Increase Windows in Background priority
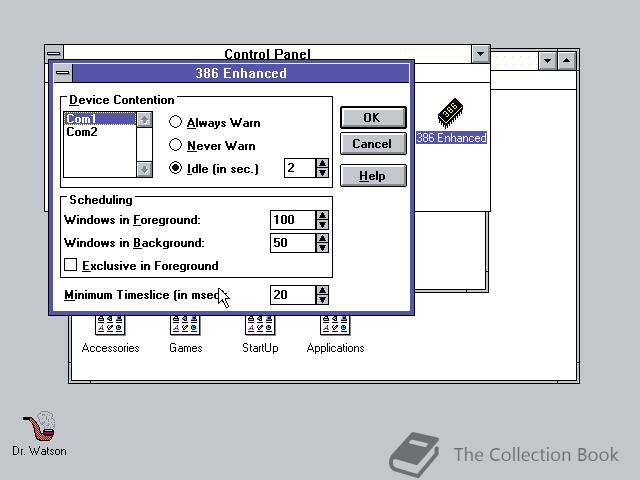The image size is (640, 480). coord(322,238)
